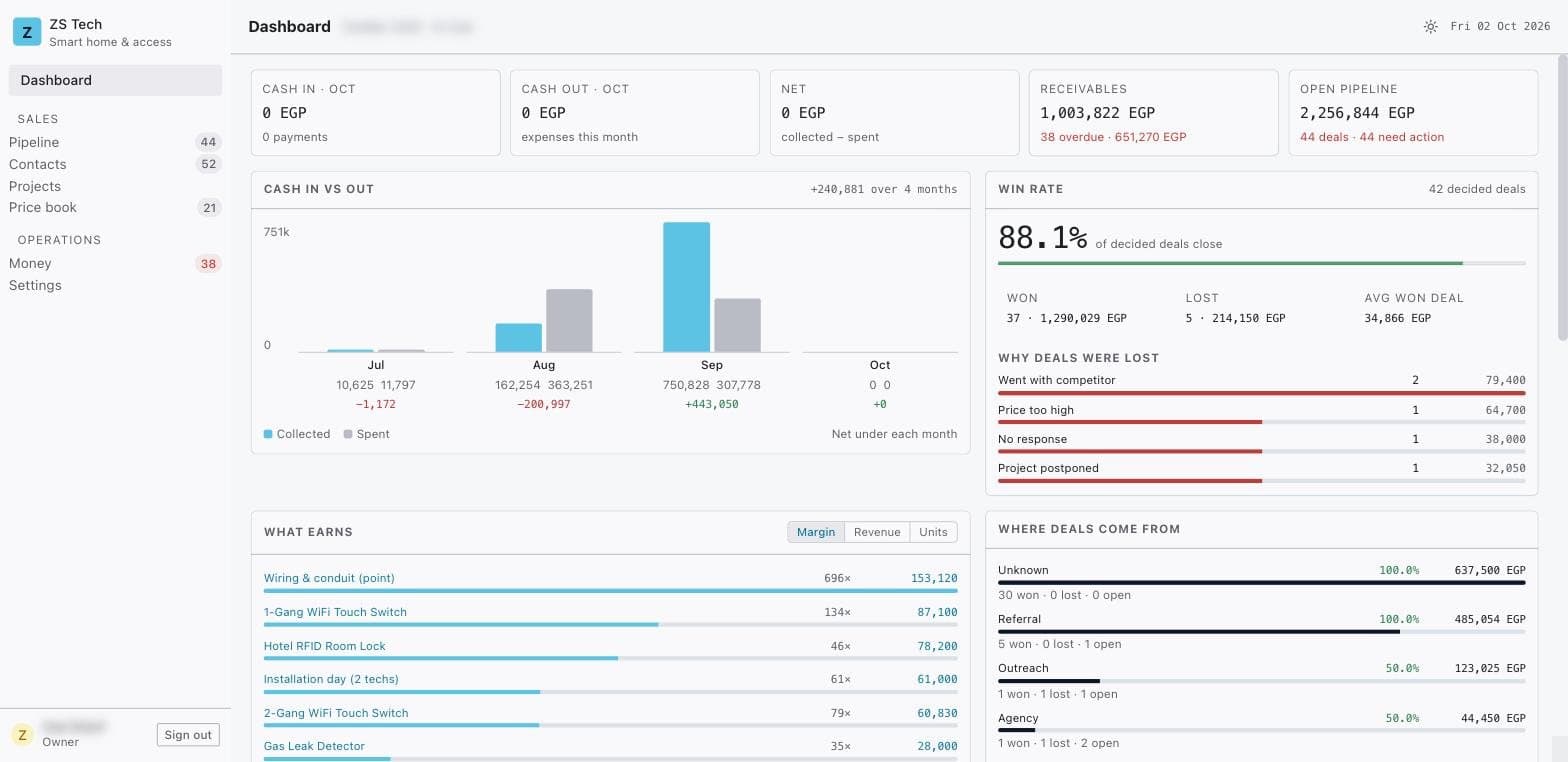Click the Cash In Oct card

[x=375, y=112]
